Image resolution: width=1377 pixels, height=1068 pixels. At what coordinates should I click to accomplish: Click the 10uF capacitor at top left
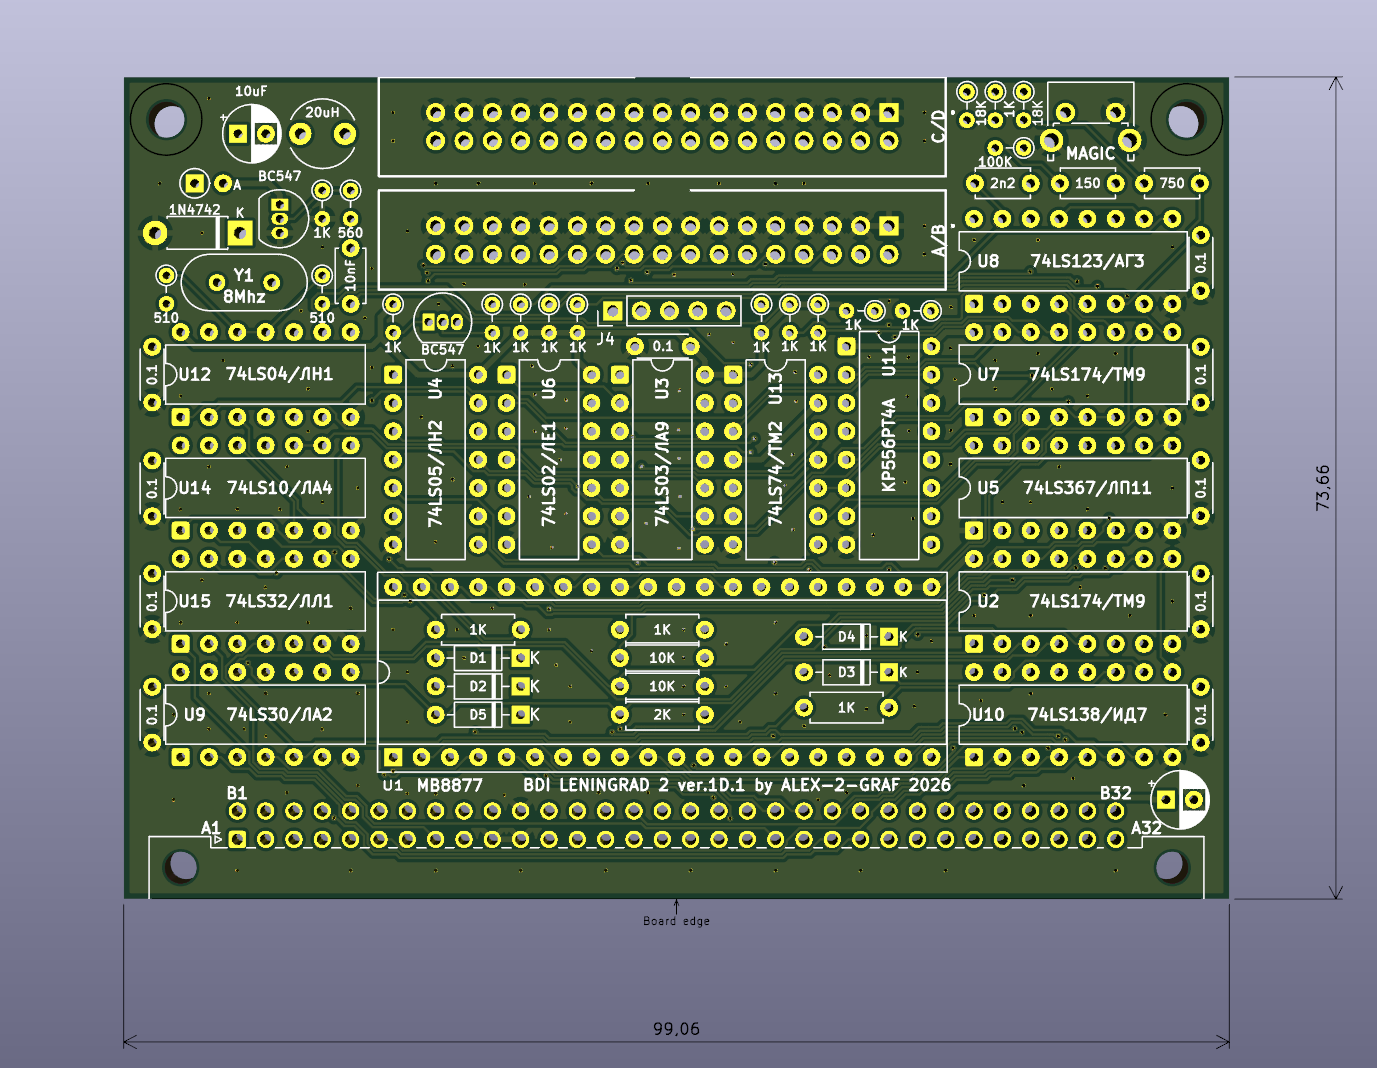pos(252,133)
